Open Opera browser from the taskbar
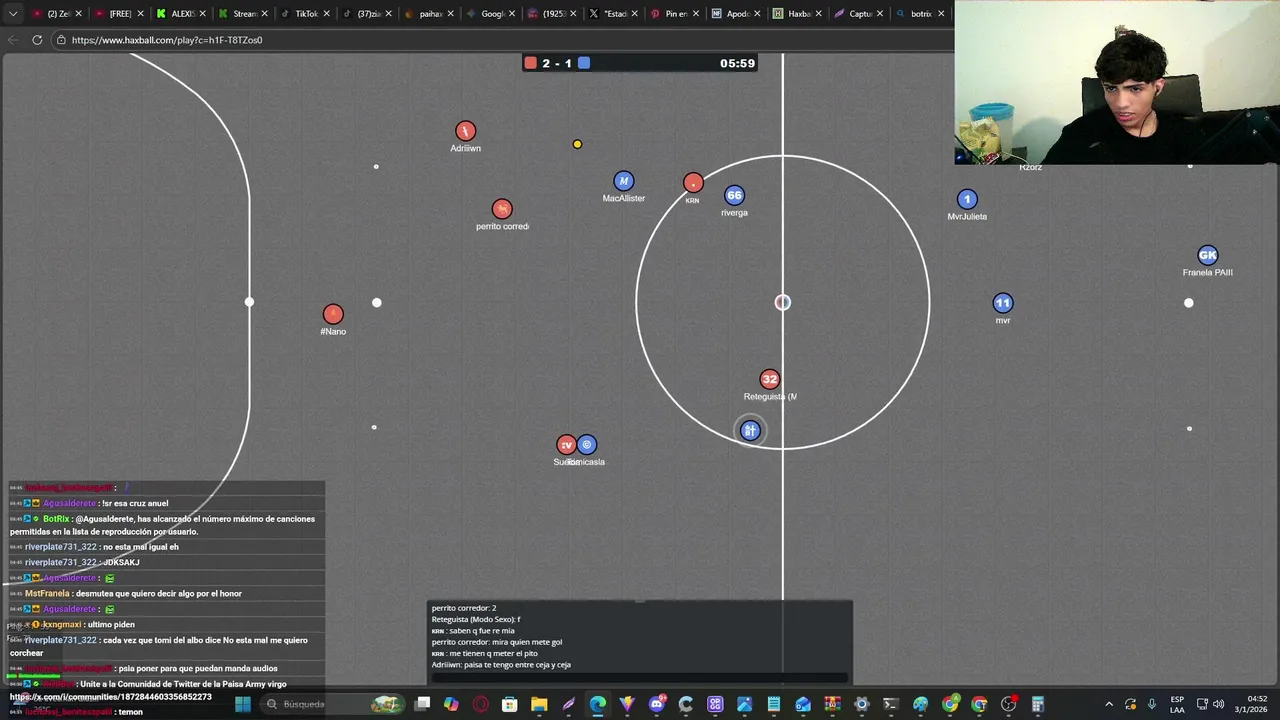The height and width of the screenshot is (720, 1280). tap(481, 704)
